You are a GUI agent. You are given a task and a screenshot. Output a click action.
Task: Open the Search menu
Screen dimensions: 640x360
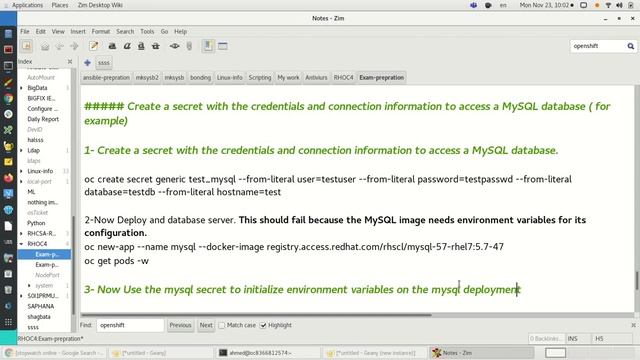point(125,31)
